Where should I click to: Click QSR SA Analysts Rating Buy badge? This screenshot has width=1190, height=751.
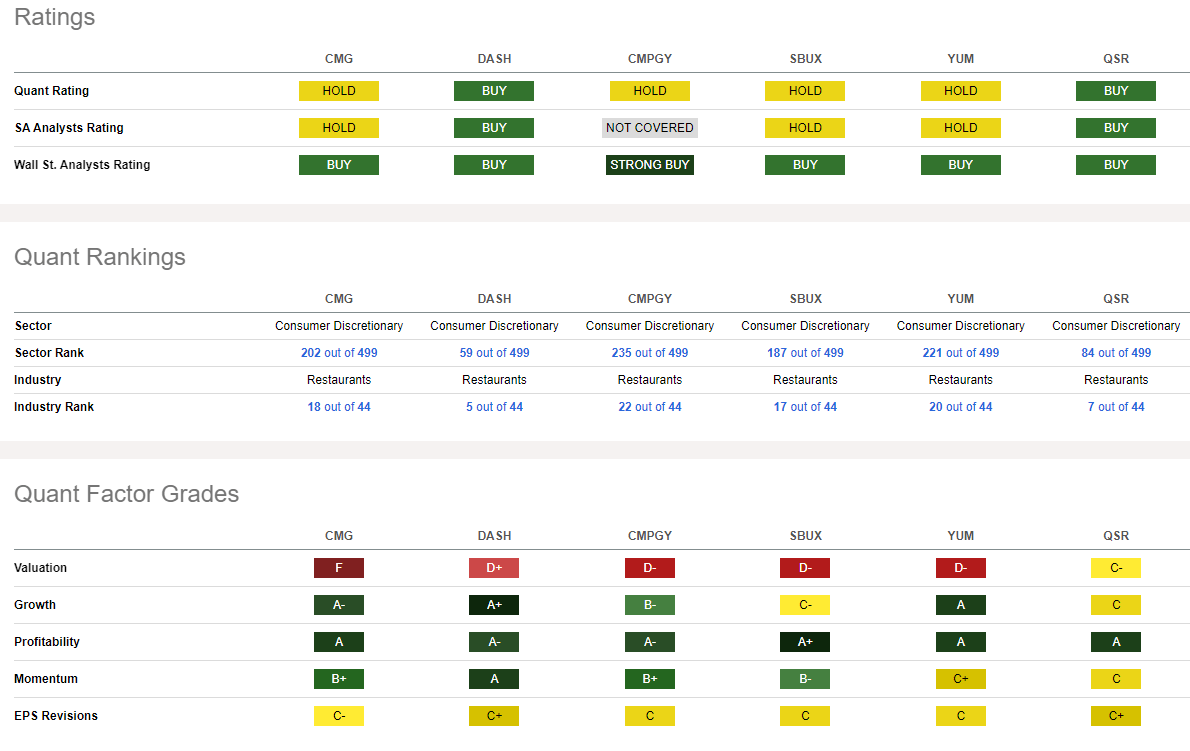tap(1116, 128)
